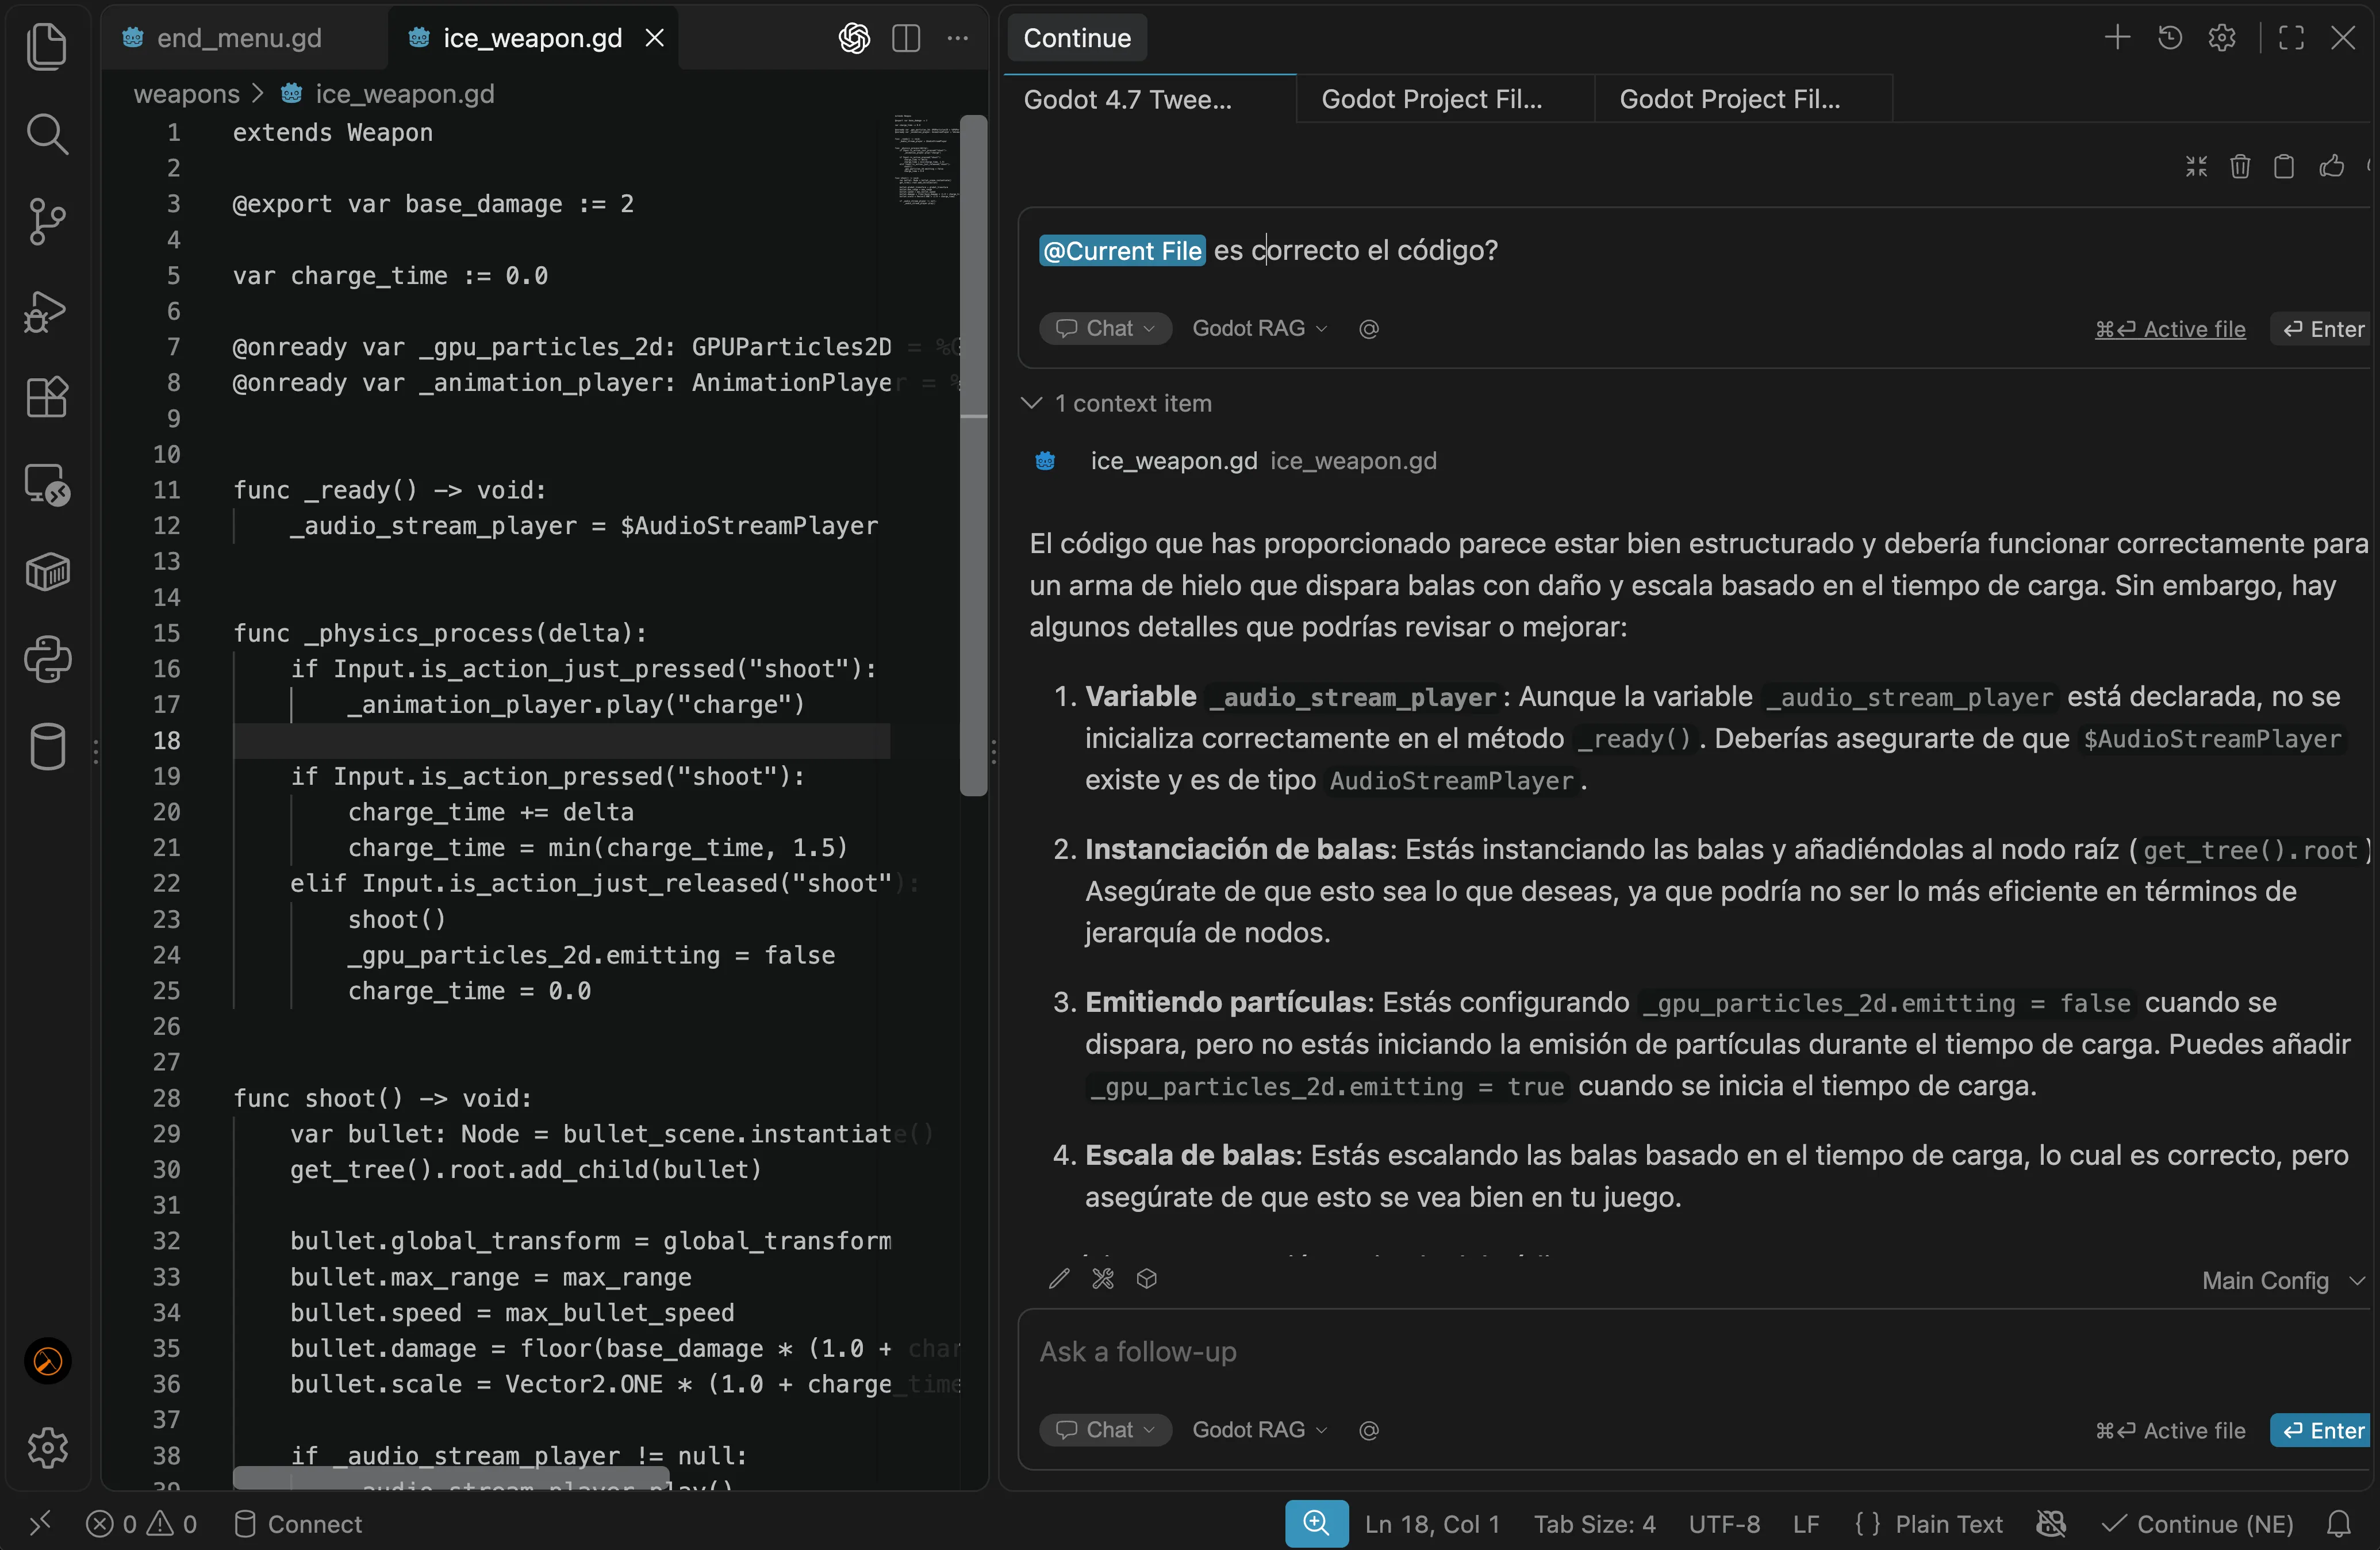Click the weapons breadcrumb folder
2380x1550 pixels.
pyautogui.click(x=186, y=94)
